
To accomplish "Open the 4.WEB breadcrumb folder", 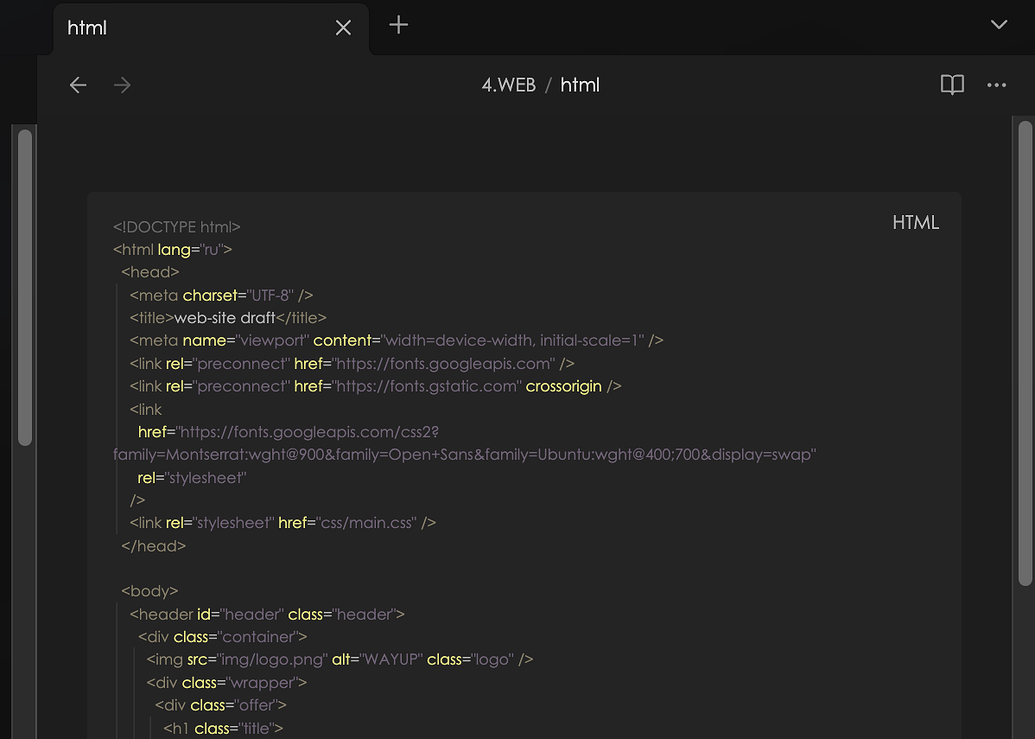I will point(508,85).
